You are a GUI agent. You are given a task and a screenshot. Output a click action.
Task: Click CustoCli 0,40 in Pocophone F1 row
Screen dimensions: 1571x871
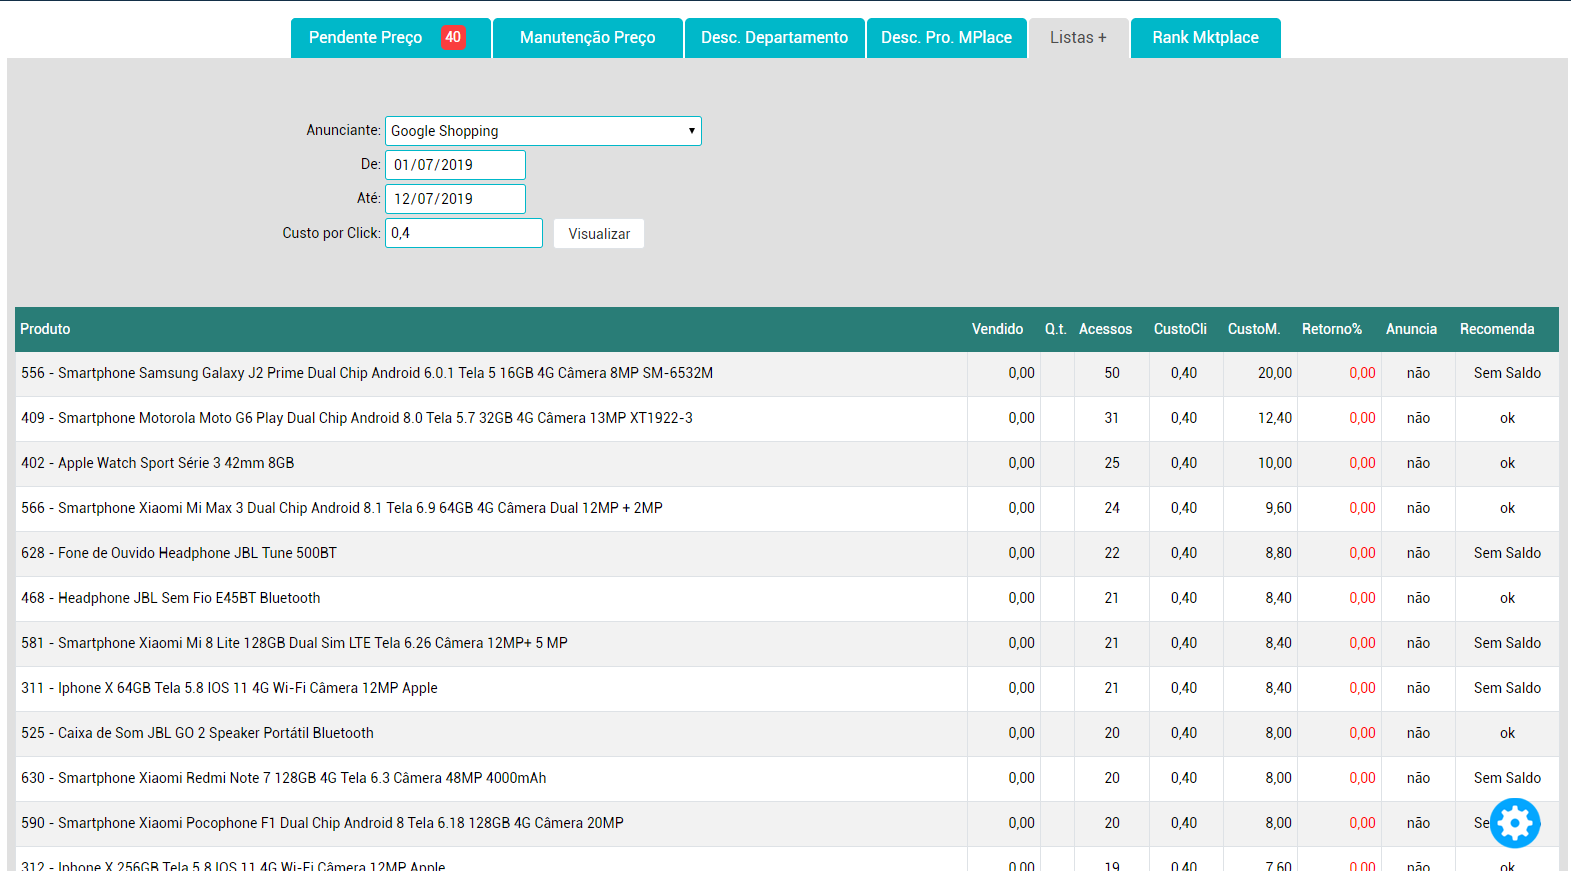(x=1184, y=823)
